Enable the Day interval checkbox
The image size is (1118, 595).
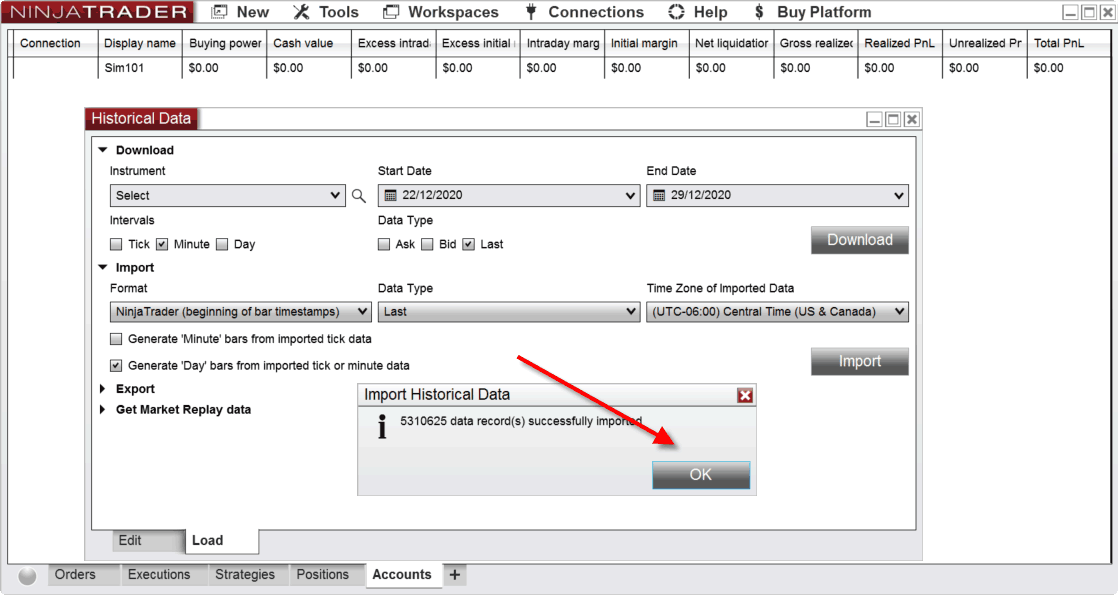click(222, 245)
